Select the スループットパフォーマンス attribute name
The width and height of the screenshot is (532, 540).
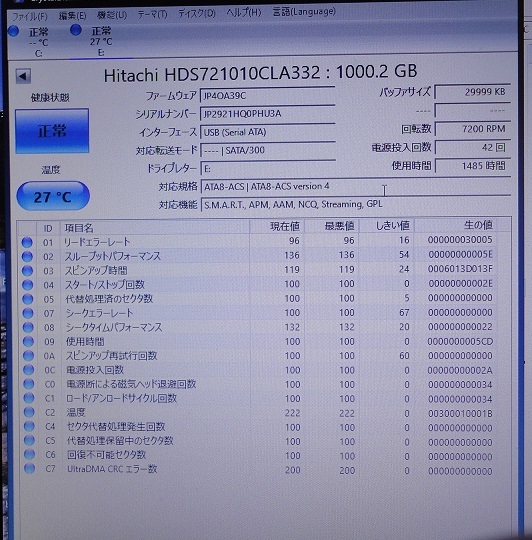click(113, 256)
